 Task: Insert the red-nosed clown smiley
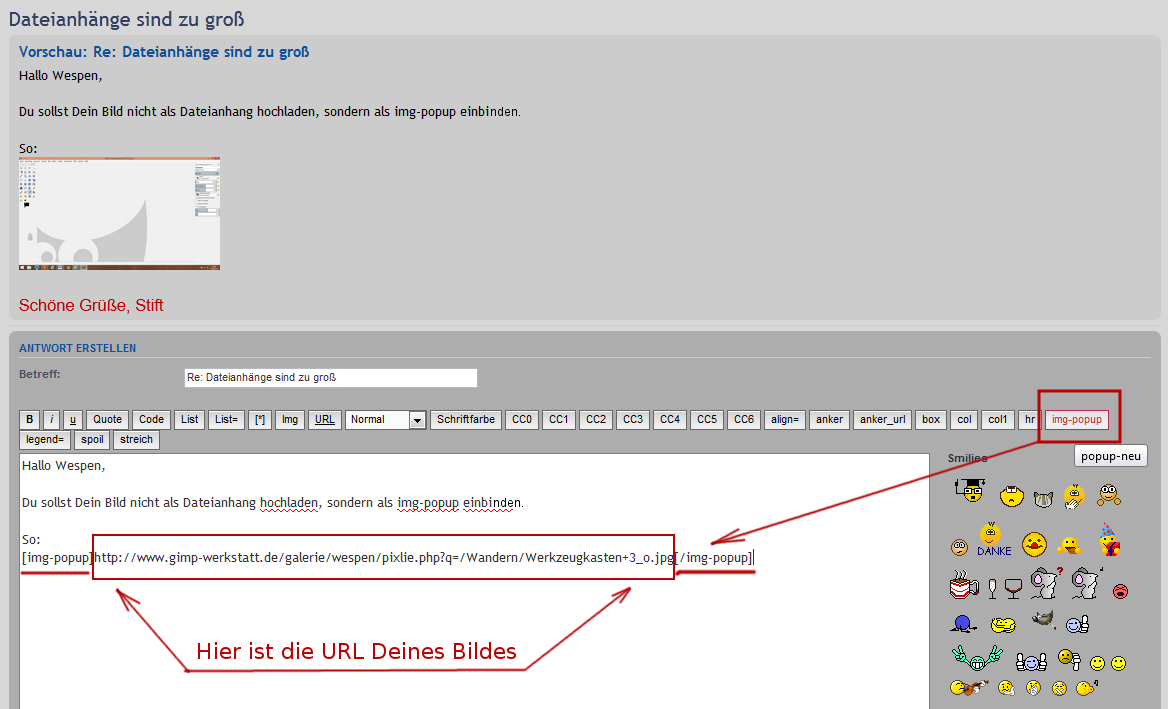coord(1035,544)
